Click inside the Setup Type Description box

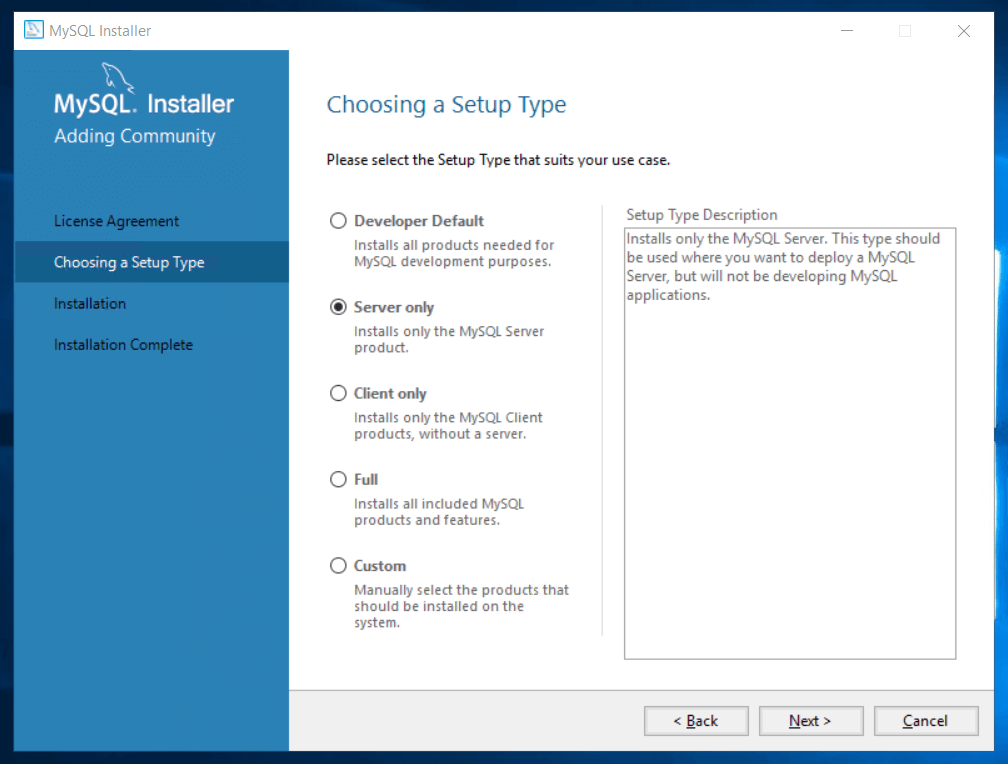(789, 480)
